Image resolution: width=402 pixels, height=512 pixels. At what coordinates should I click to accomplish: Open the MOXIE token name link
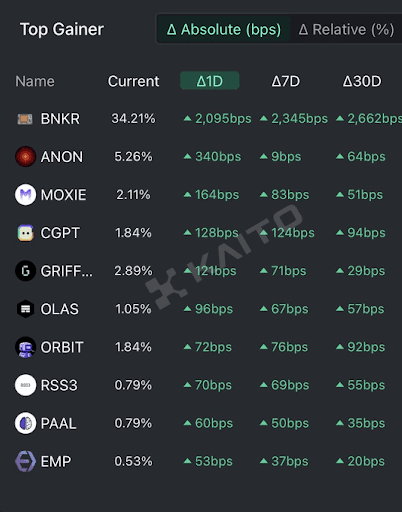click(63, 195)
